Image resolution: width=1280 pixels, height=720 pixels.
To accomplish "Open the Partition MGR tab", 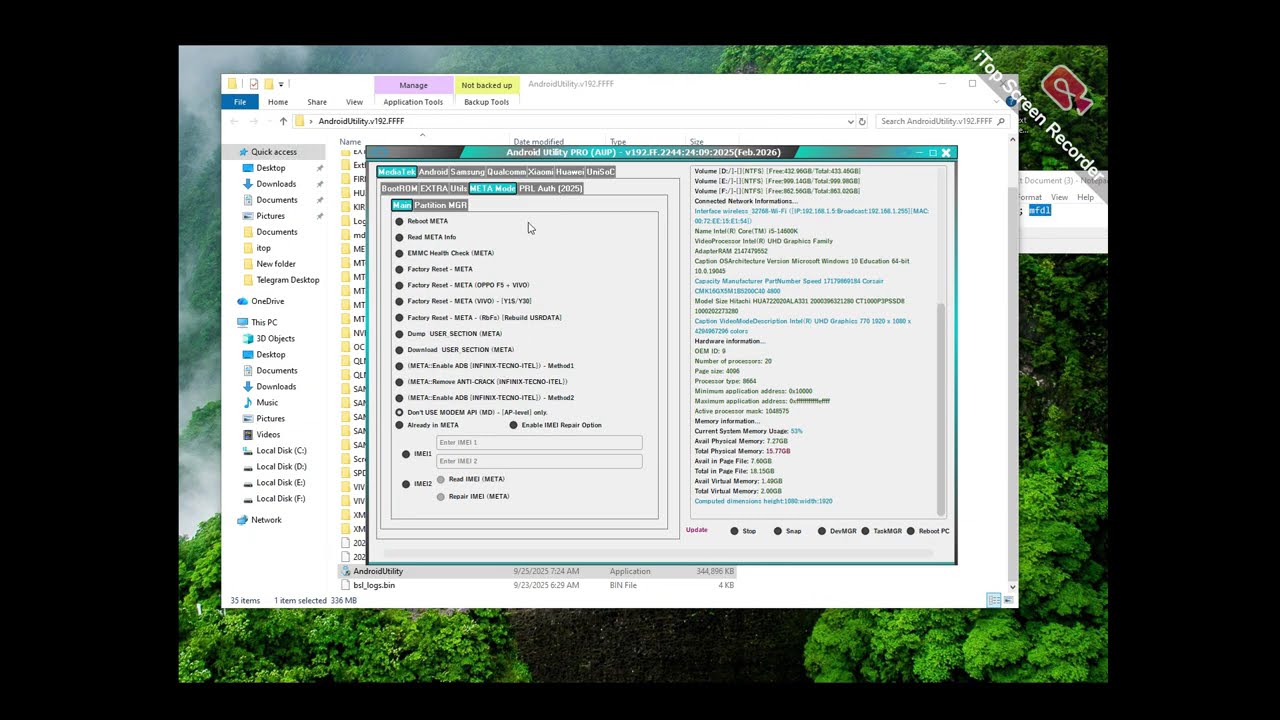I will point(440,205).
